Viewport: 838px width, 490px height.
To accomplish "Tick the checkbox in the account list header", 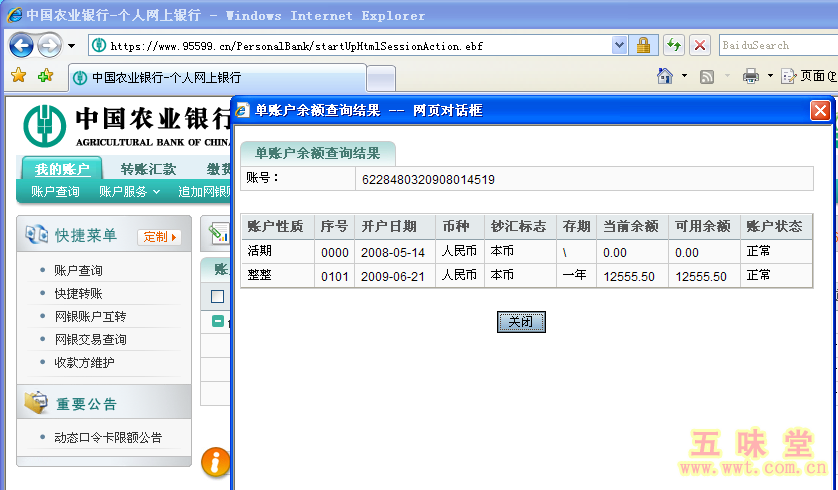I will point(217,296).
